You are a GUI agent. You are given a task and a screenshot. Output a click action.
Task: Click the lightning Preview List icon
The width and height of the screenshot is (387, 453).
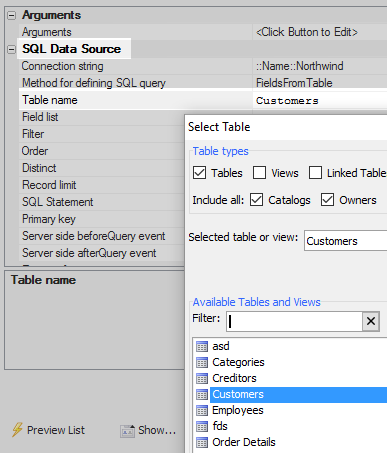17,430
